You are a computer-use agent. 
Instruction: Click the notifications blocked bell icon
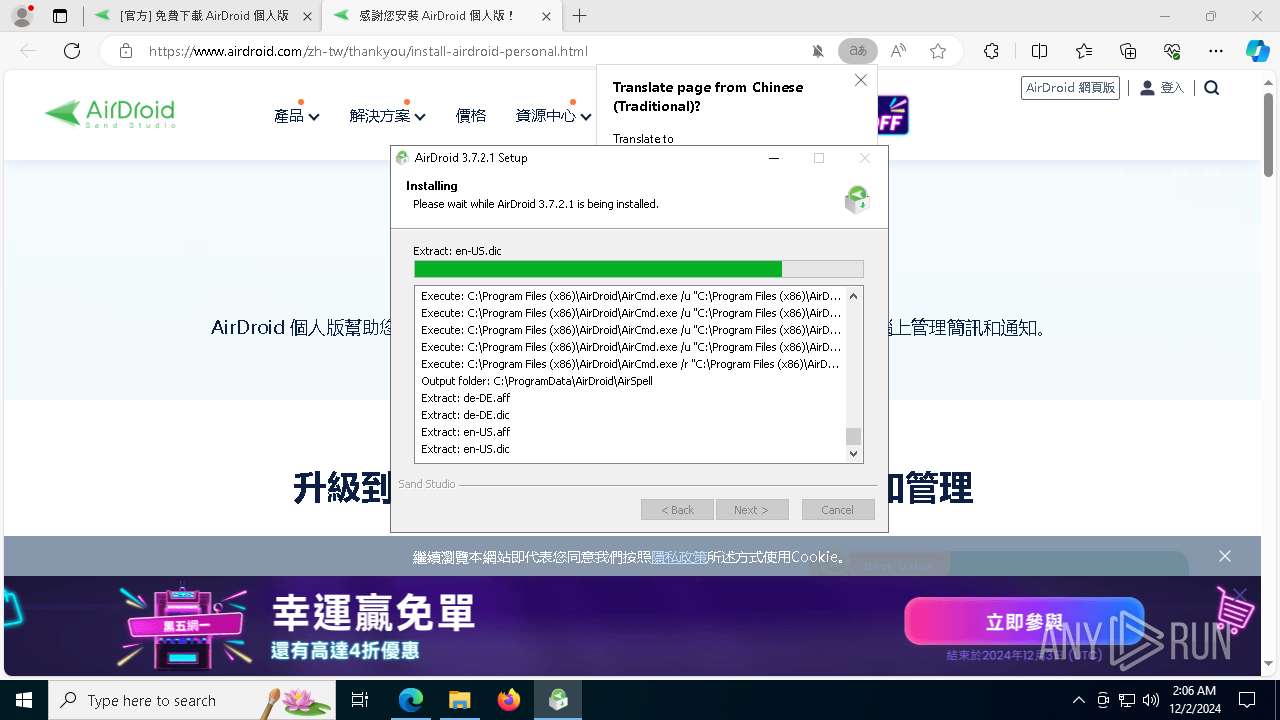(x=818, y=51)
